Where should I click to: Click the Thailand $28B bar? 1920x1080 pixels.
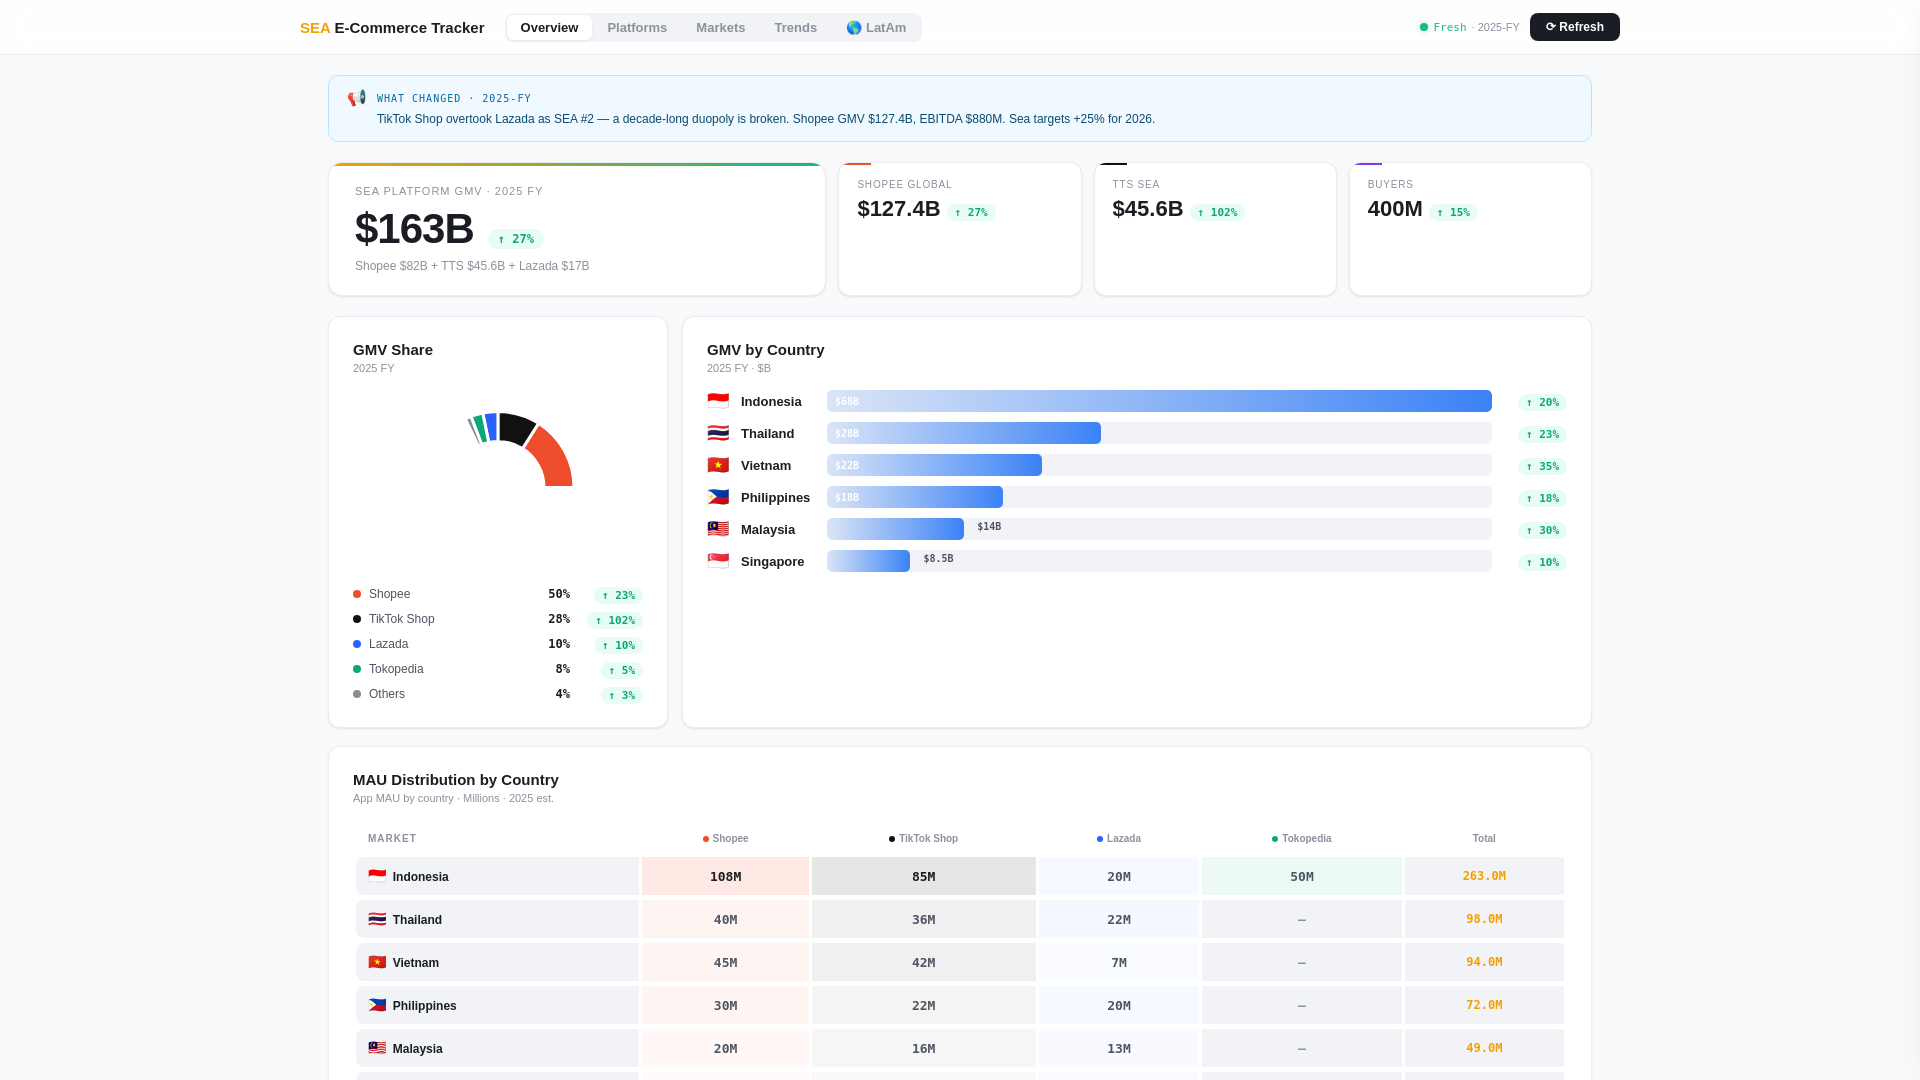point(964,433)
